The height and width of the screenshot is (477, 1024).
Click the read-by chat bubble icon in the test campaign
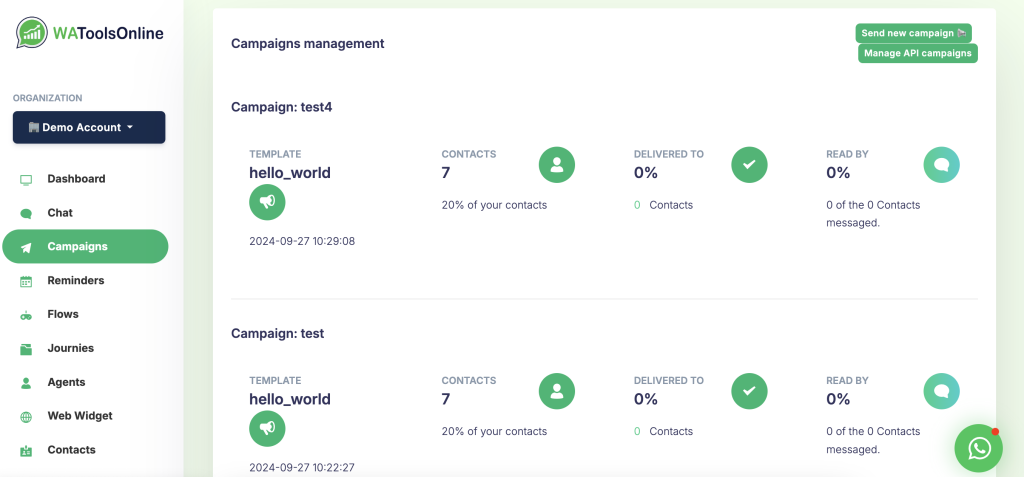point(941,391)
